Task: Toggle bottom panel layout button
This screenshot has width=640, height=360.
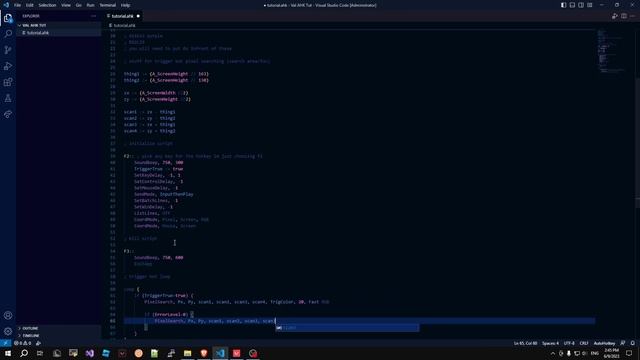Action: 572,5
